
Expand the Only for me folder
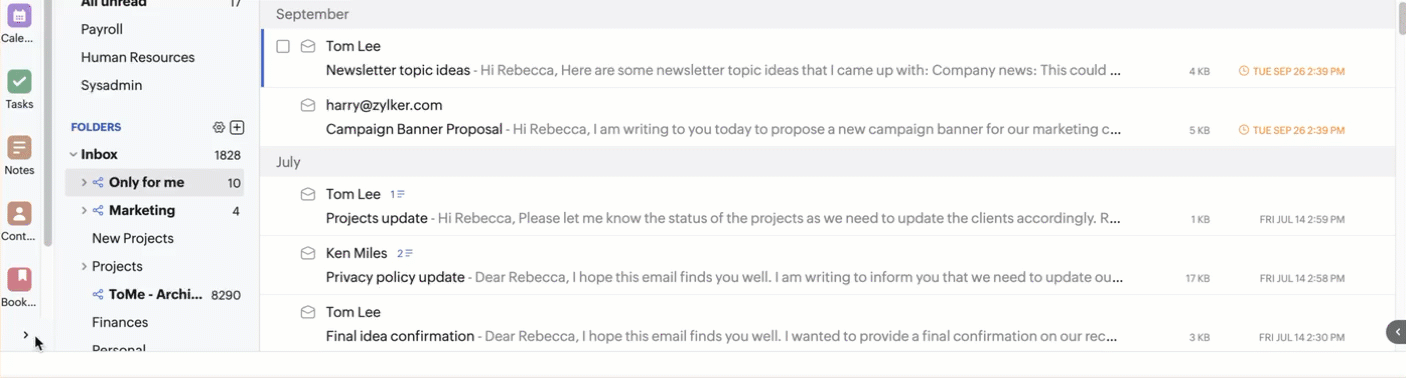point(84,183)
